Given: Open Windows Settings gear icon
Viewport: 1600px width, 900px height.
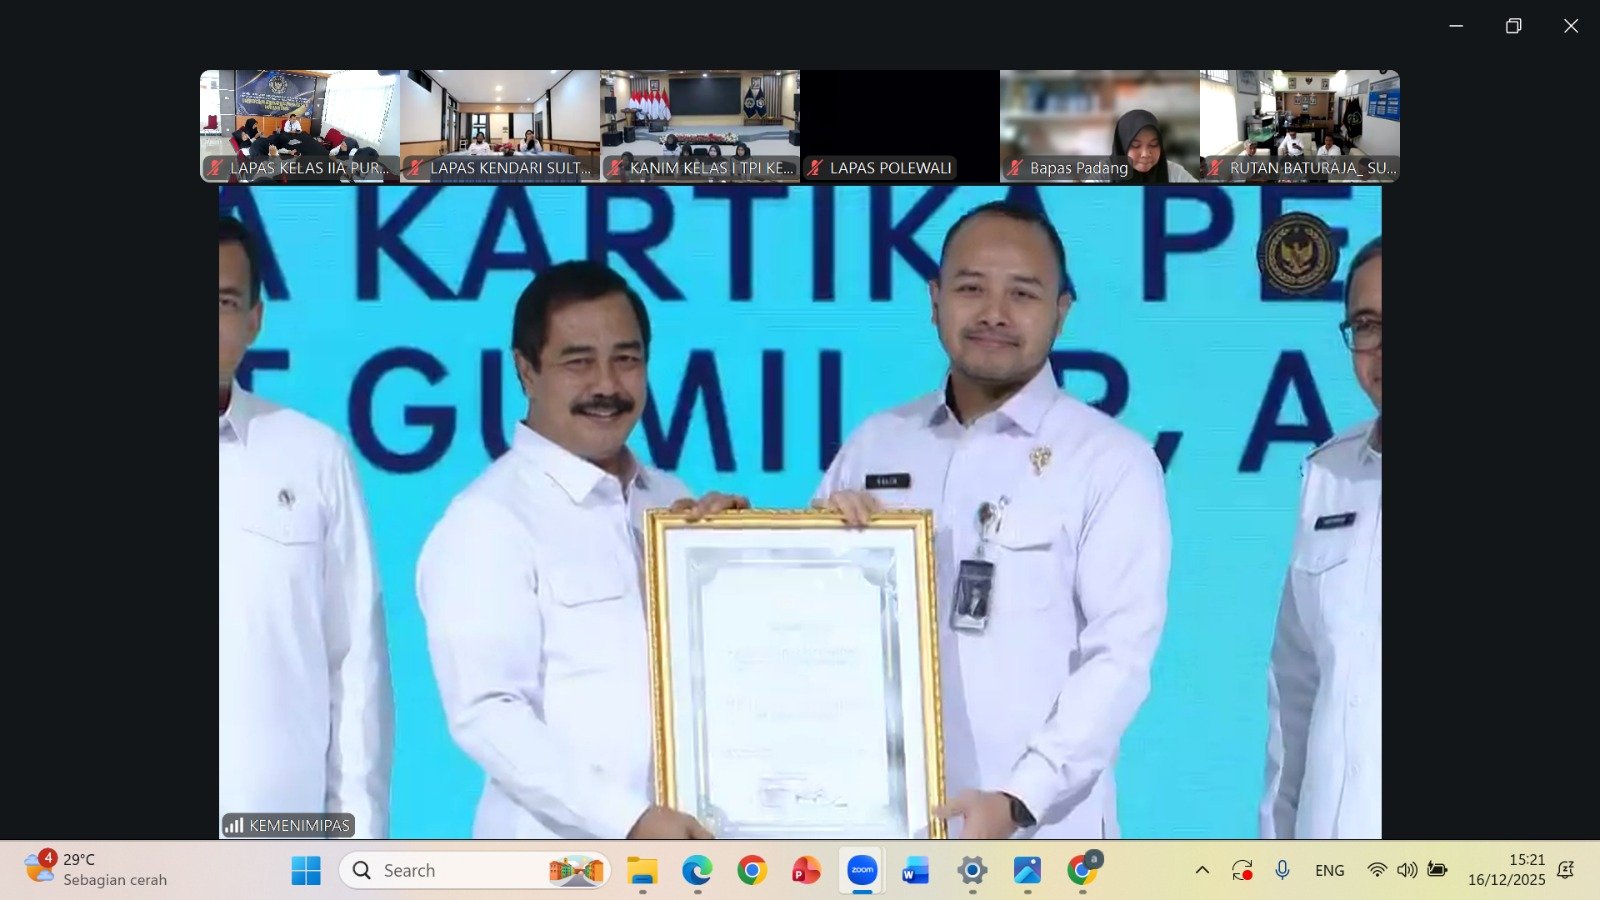Looking at the screenshot, I should 971,870.
